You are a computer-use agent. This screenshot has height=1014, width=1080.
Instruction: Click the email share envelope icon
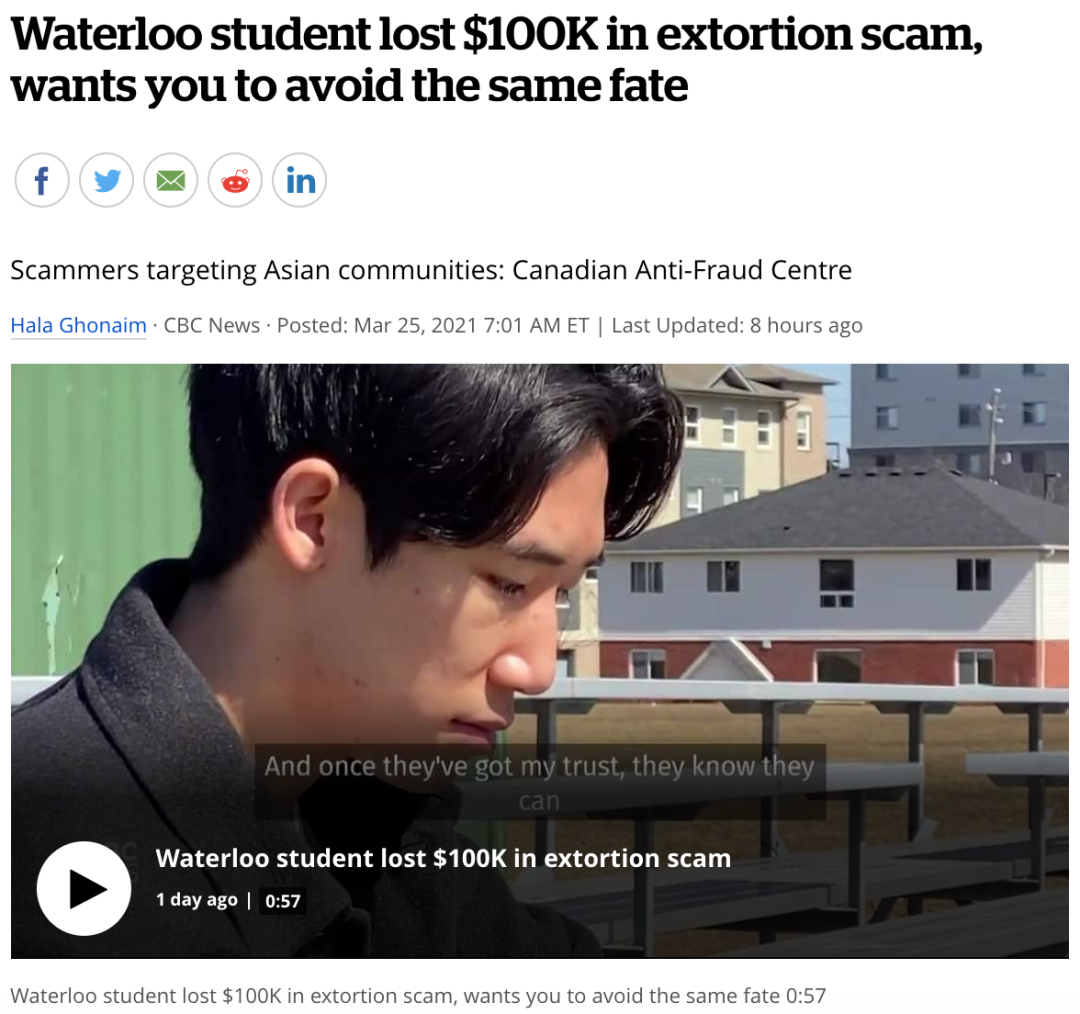(x=171, y=180)
